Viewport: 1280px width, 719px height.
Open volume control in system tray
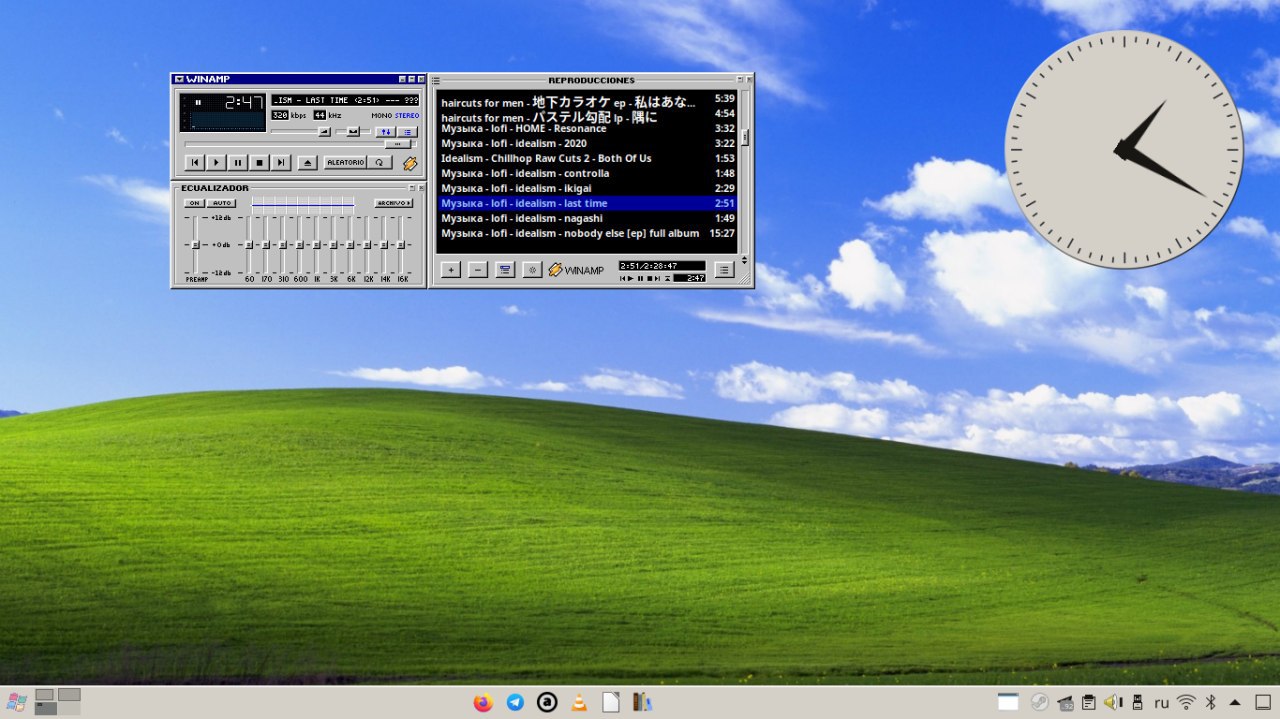[1113, 702]
